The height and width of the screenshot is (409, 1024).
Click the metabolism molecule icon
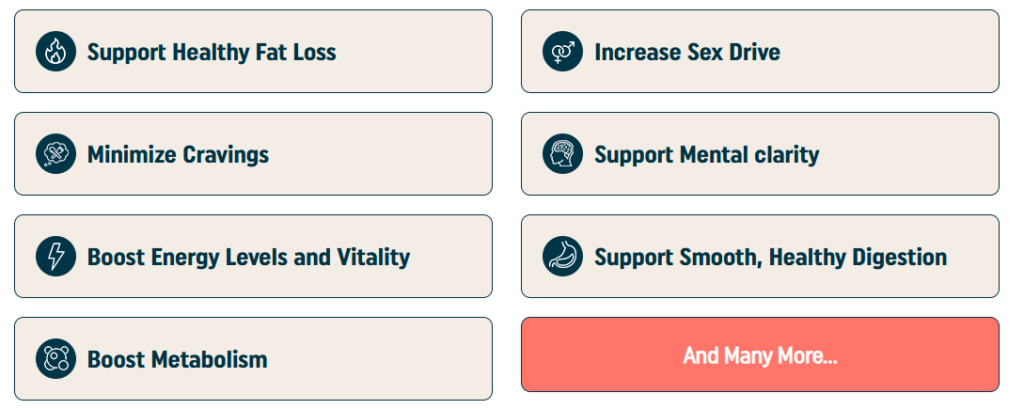pyautogui.click(x=56, y=359)
